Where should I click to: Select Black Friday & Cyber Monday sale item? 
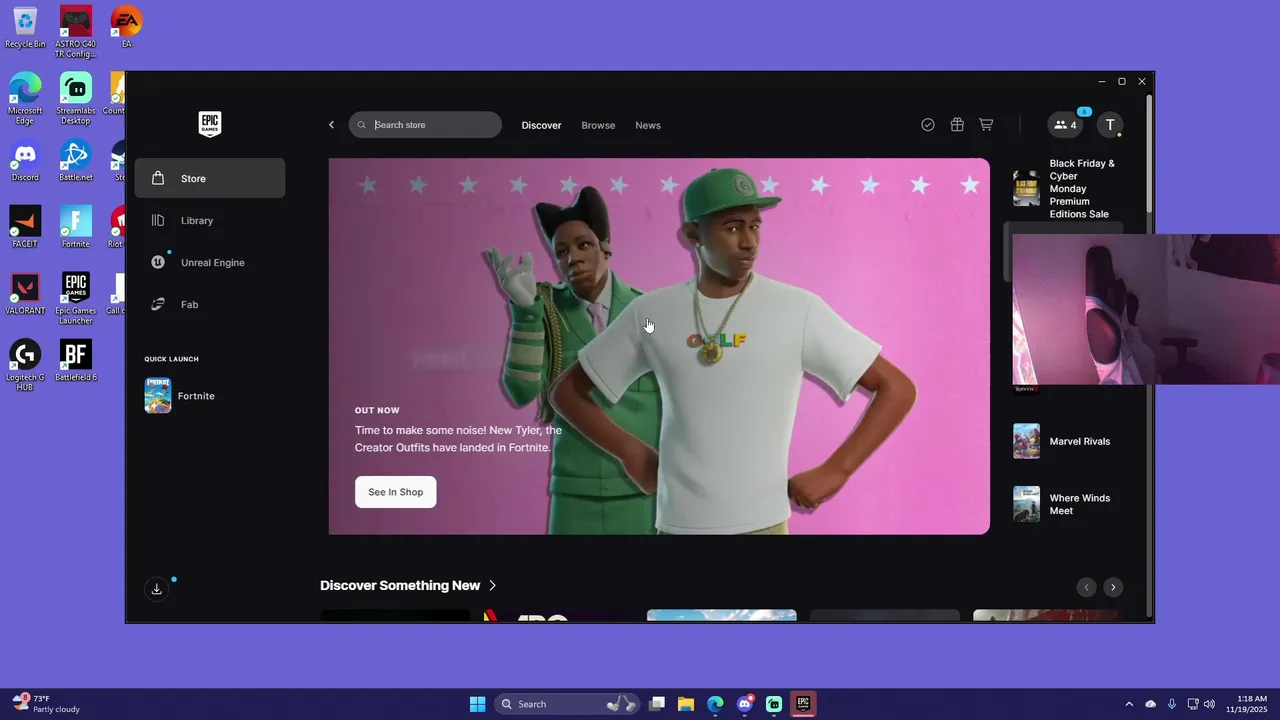coord(1065,188)
